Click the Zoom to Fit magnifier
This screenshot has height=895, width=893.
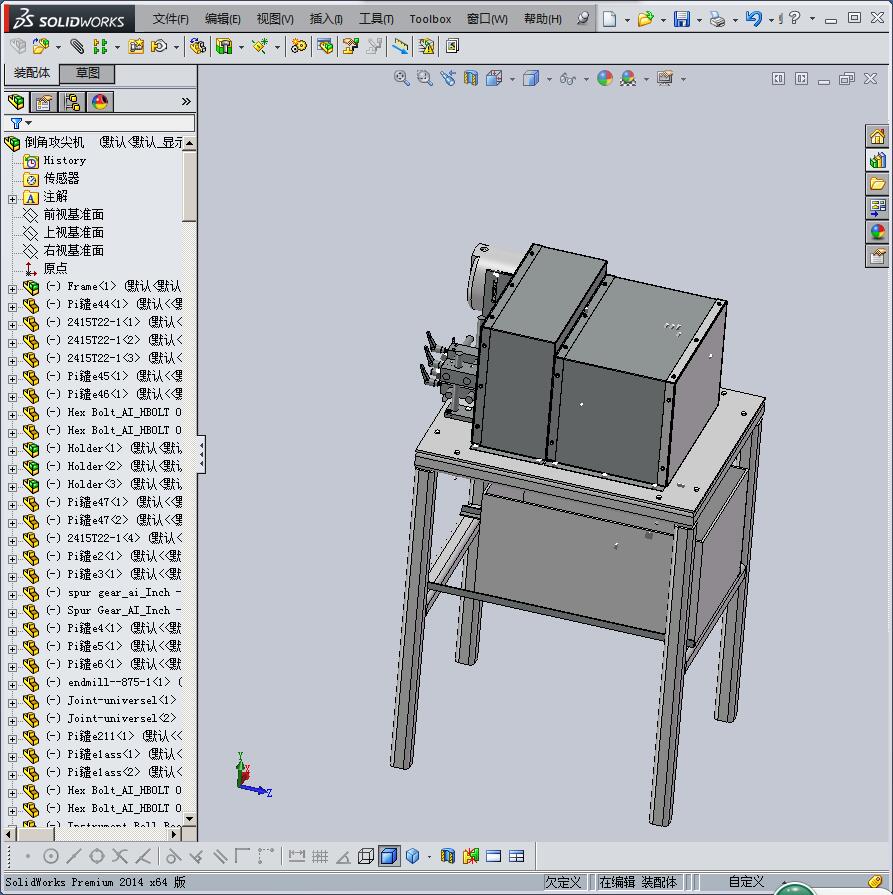click(x=401, y=78)
